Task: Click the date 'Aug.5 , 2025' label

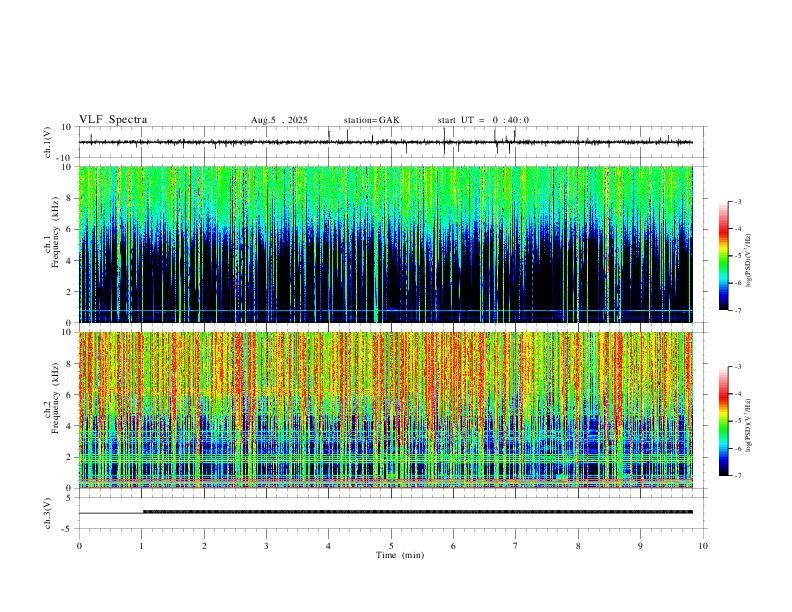Action: point(279,120)
